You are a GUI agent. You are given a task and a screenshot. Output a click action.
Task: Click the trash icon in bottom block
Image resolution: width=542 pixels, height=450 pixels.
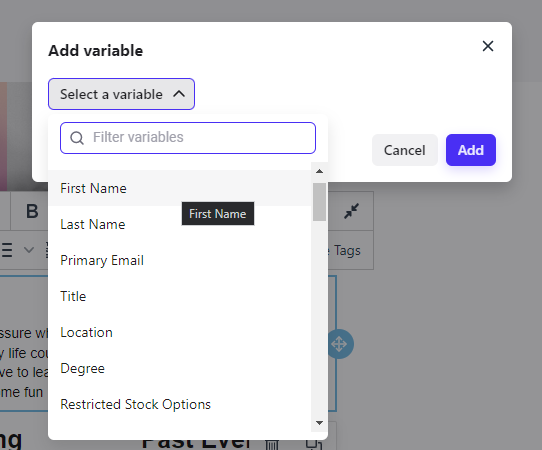click(272, 444)
